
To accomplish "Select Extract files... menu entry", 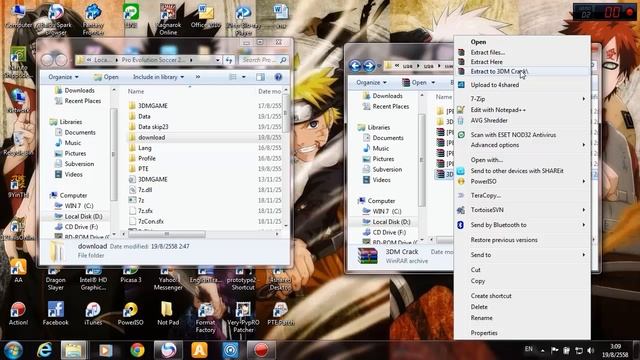I will click(487, 52).
